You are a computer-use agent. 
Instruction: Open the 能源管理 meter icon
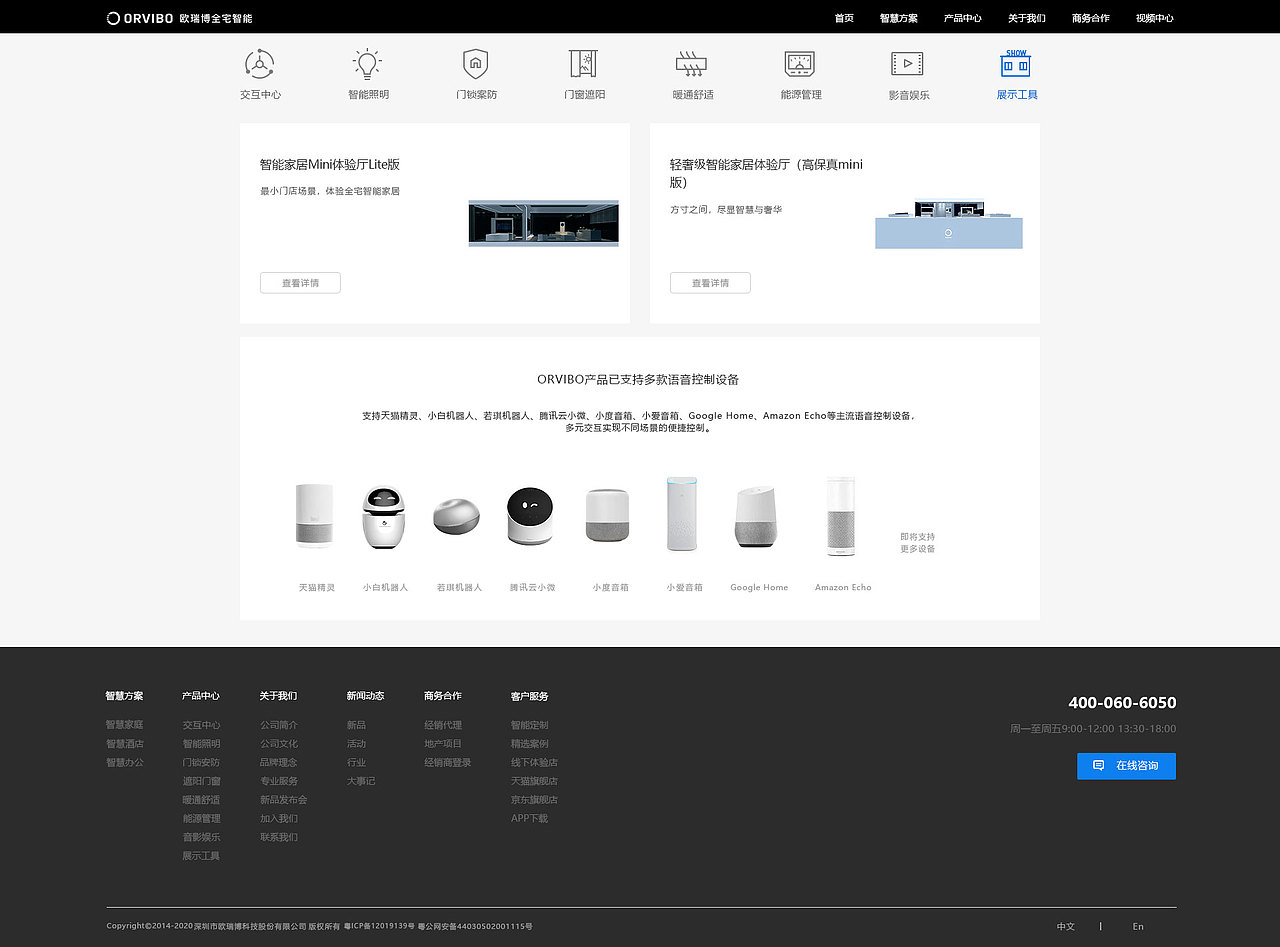(800, 64)
